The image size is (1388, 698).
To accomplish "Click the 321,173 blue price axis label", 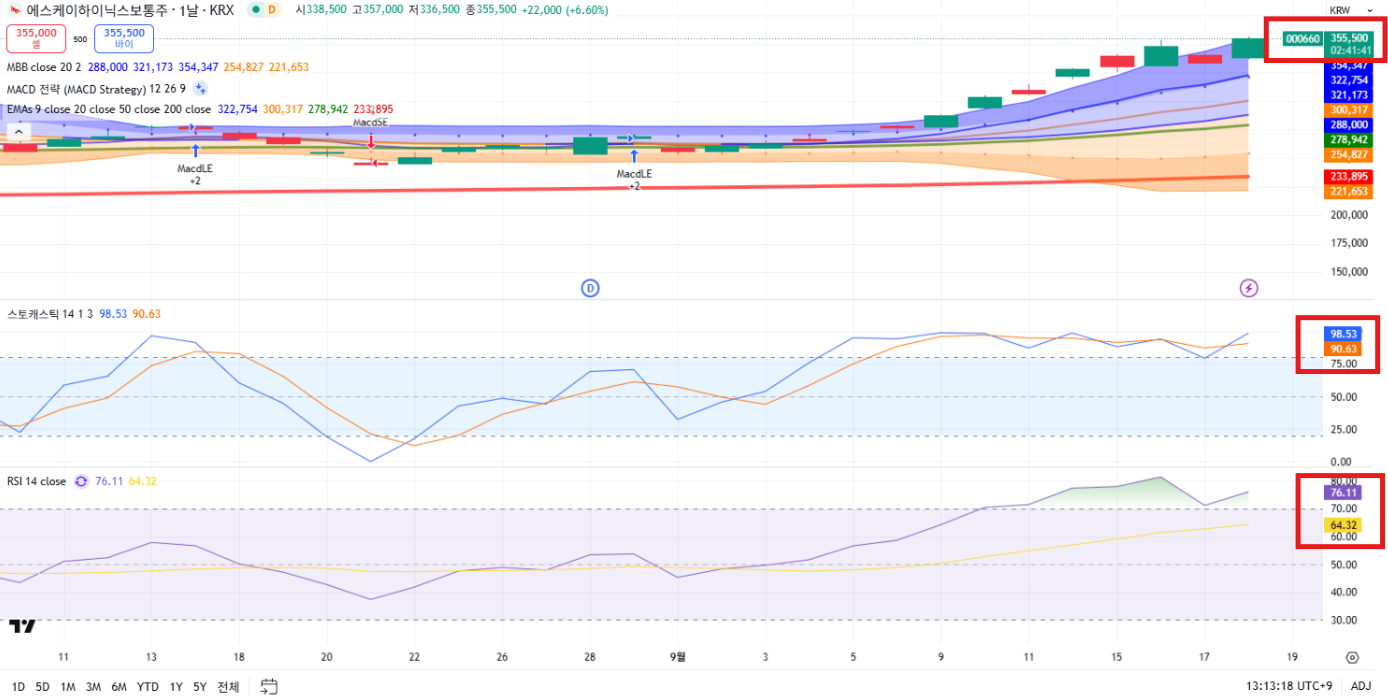I will 1349,95.
